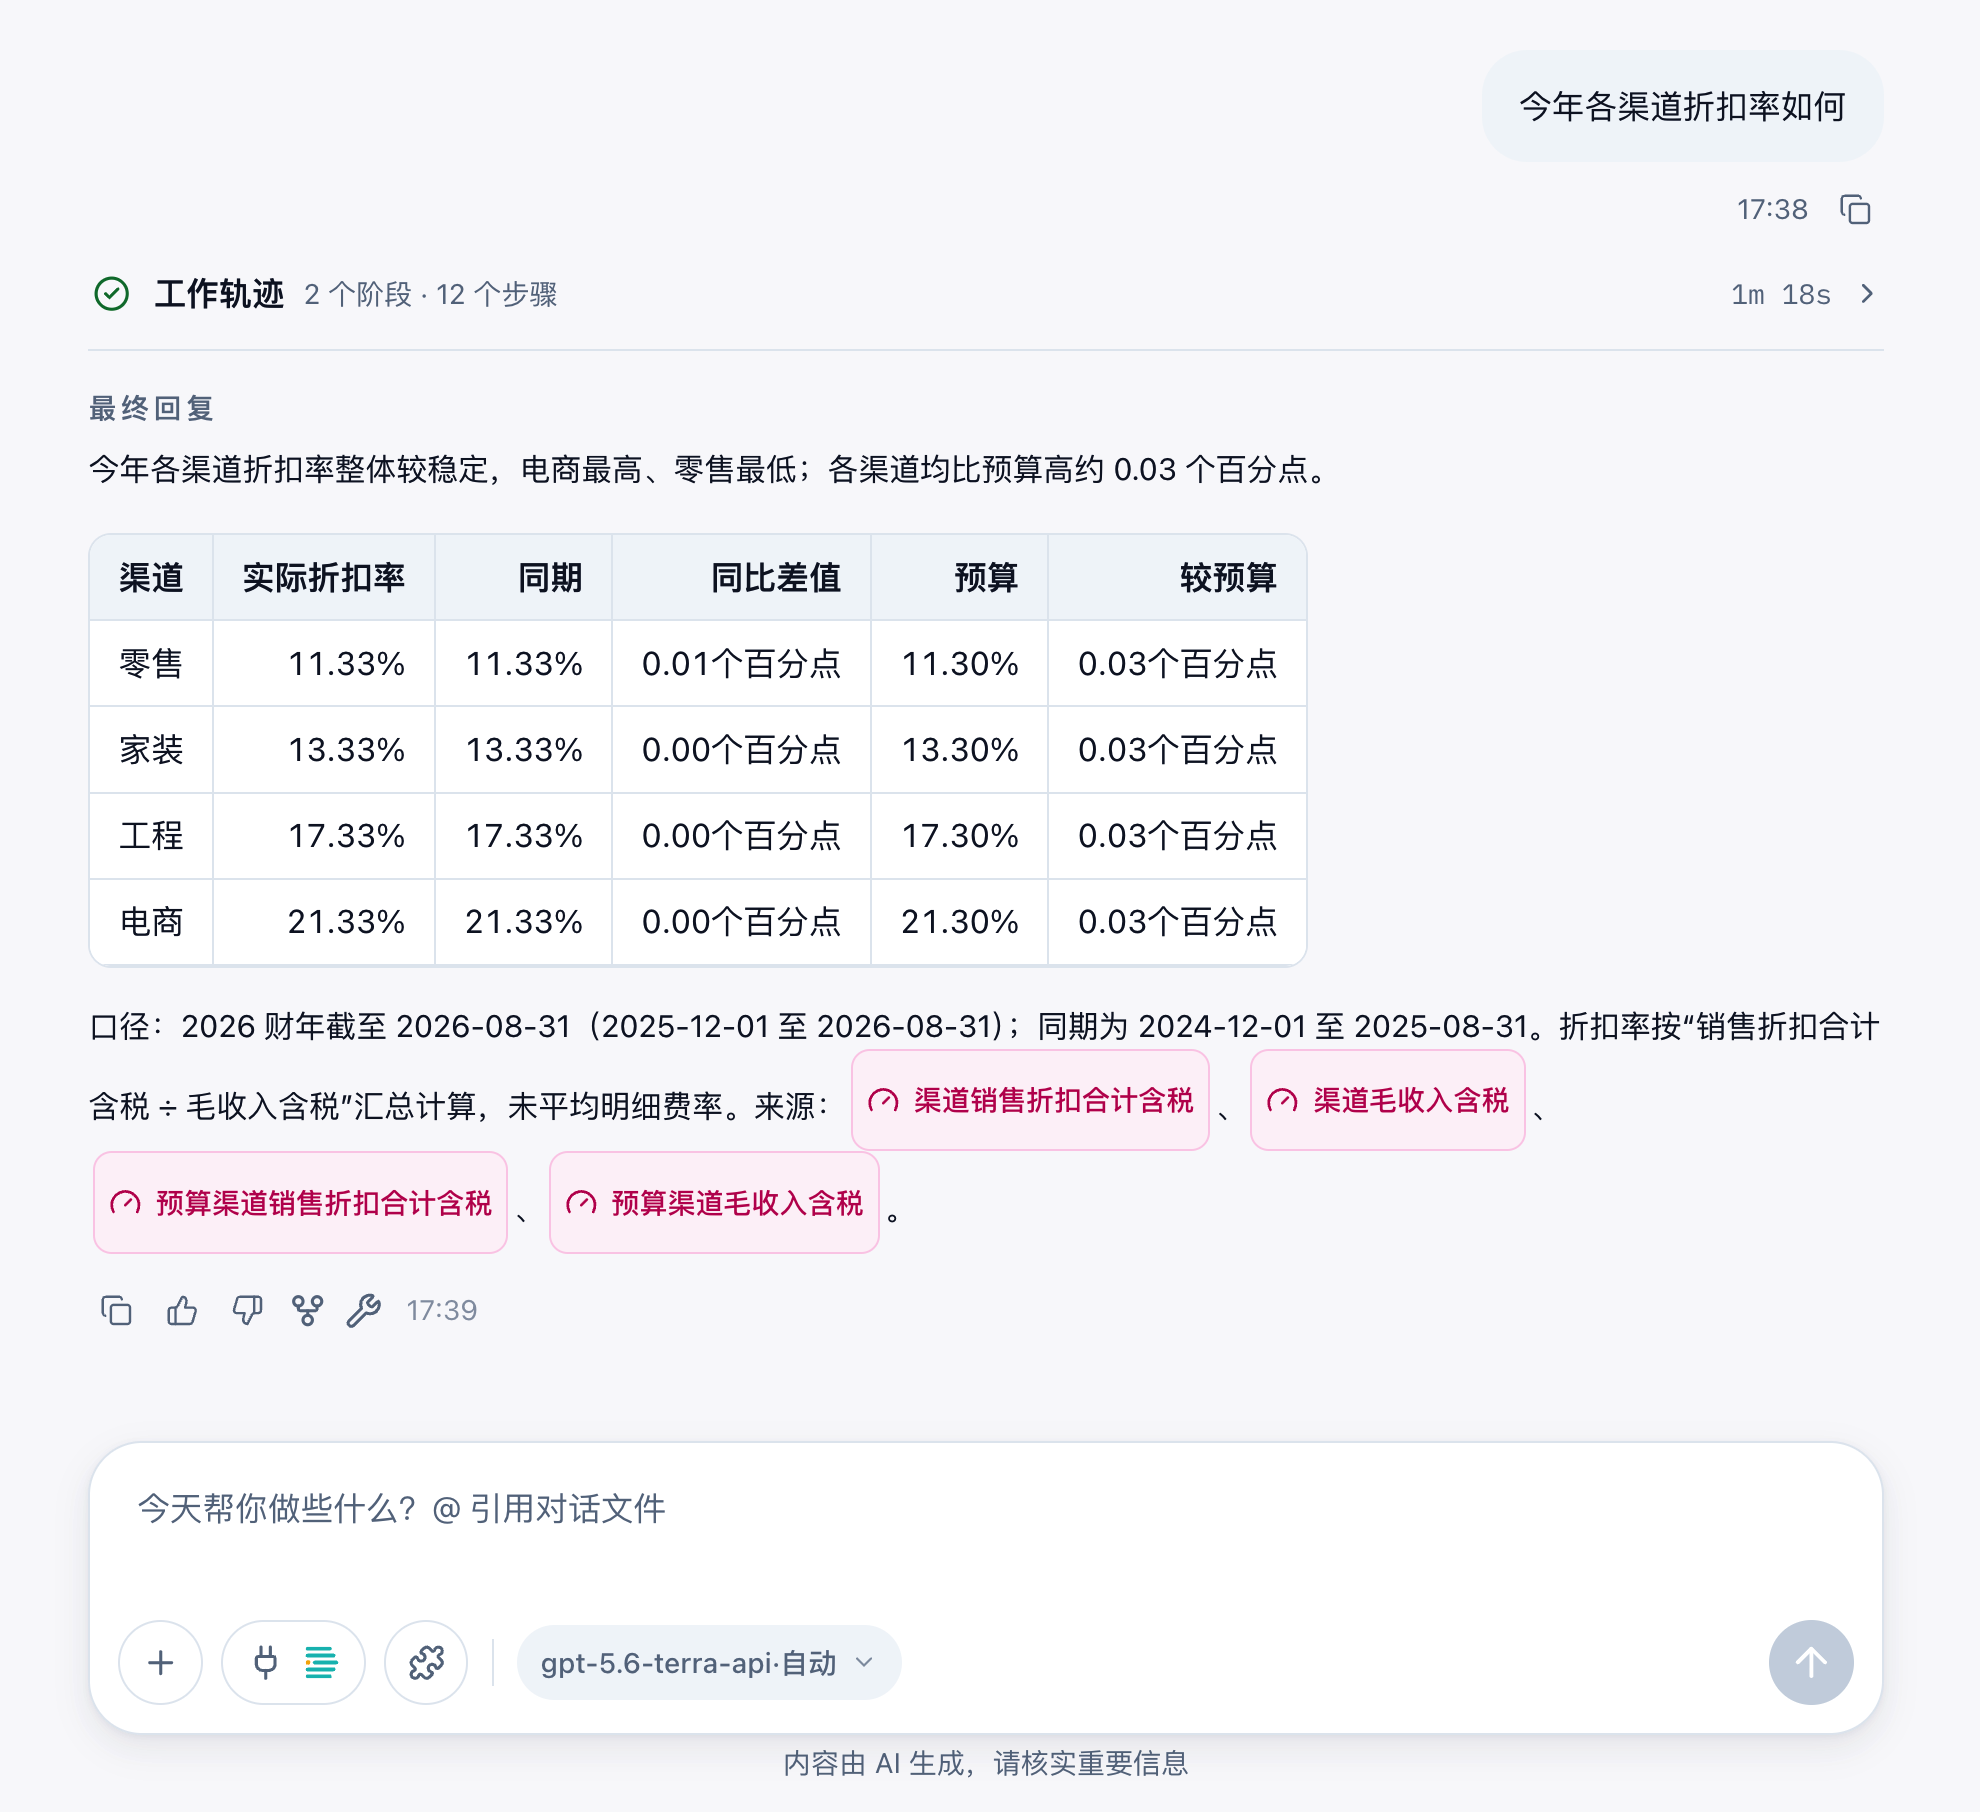
Task: Open the gpt-5.6-terra-api model dropdown
Action: [708, 1662]
